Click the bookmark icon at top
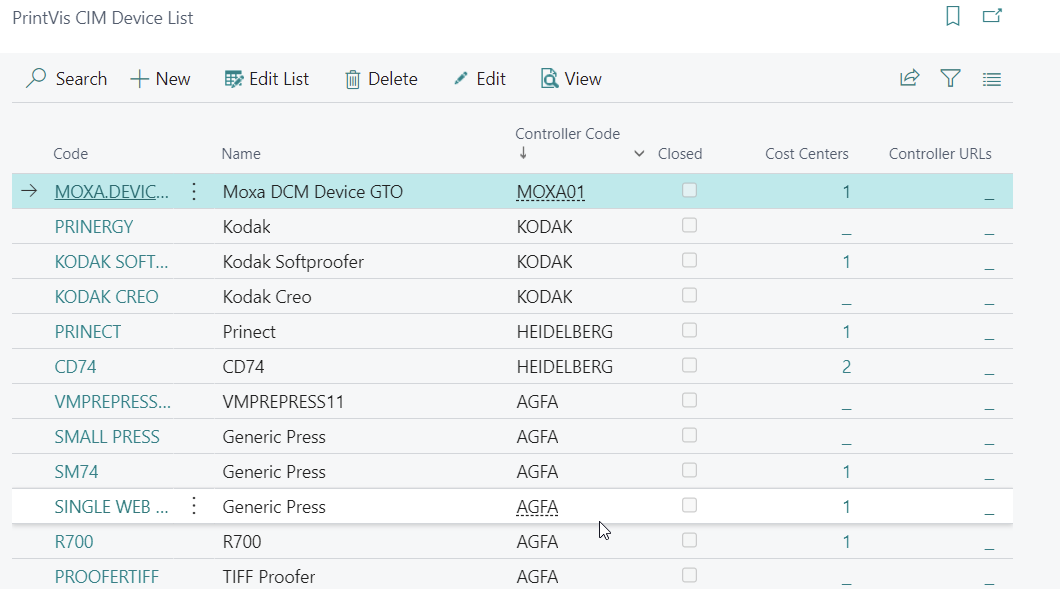Image resolution: width=1060 pixels, height=589 pixels. 952,17
